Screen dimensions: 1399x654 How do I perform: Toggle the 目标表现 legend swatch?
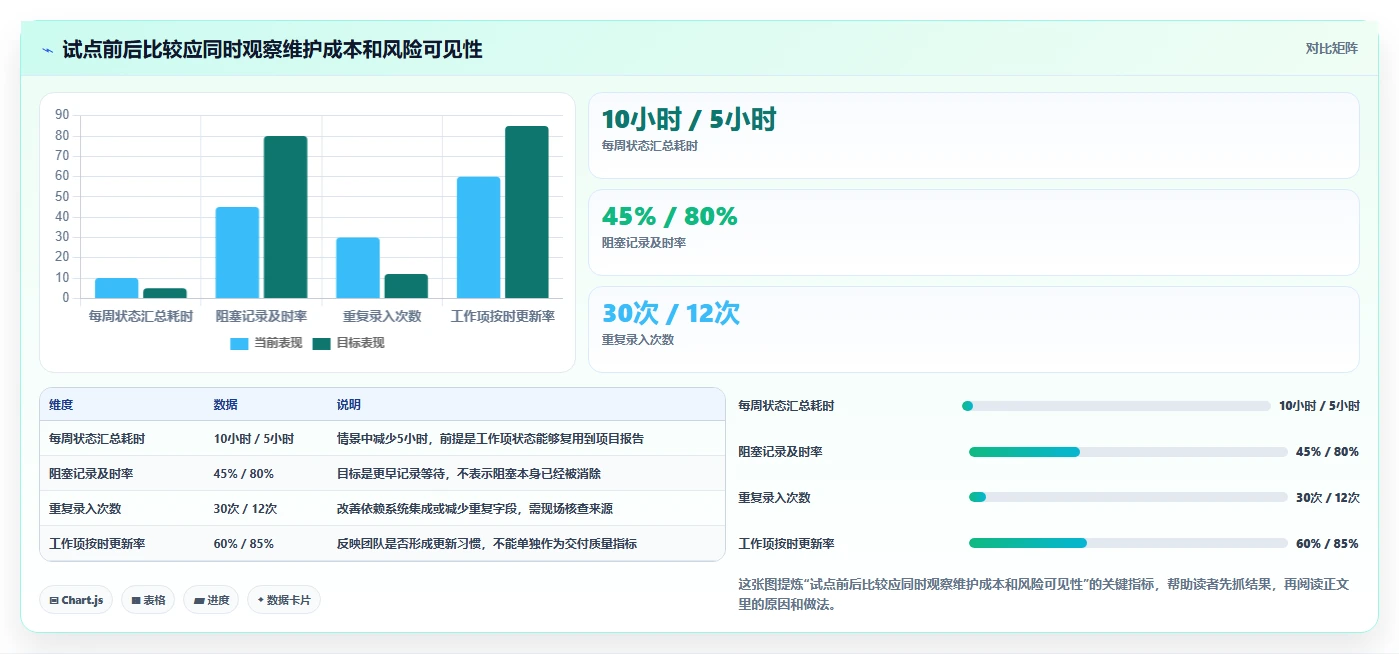point(321,343)
